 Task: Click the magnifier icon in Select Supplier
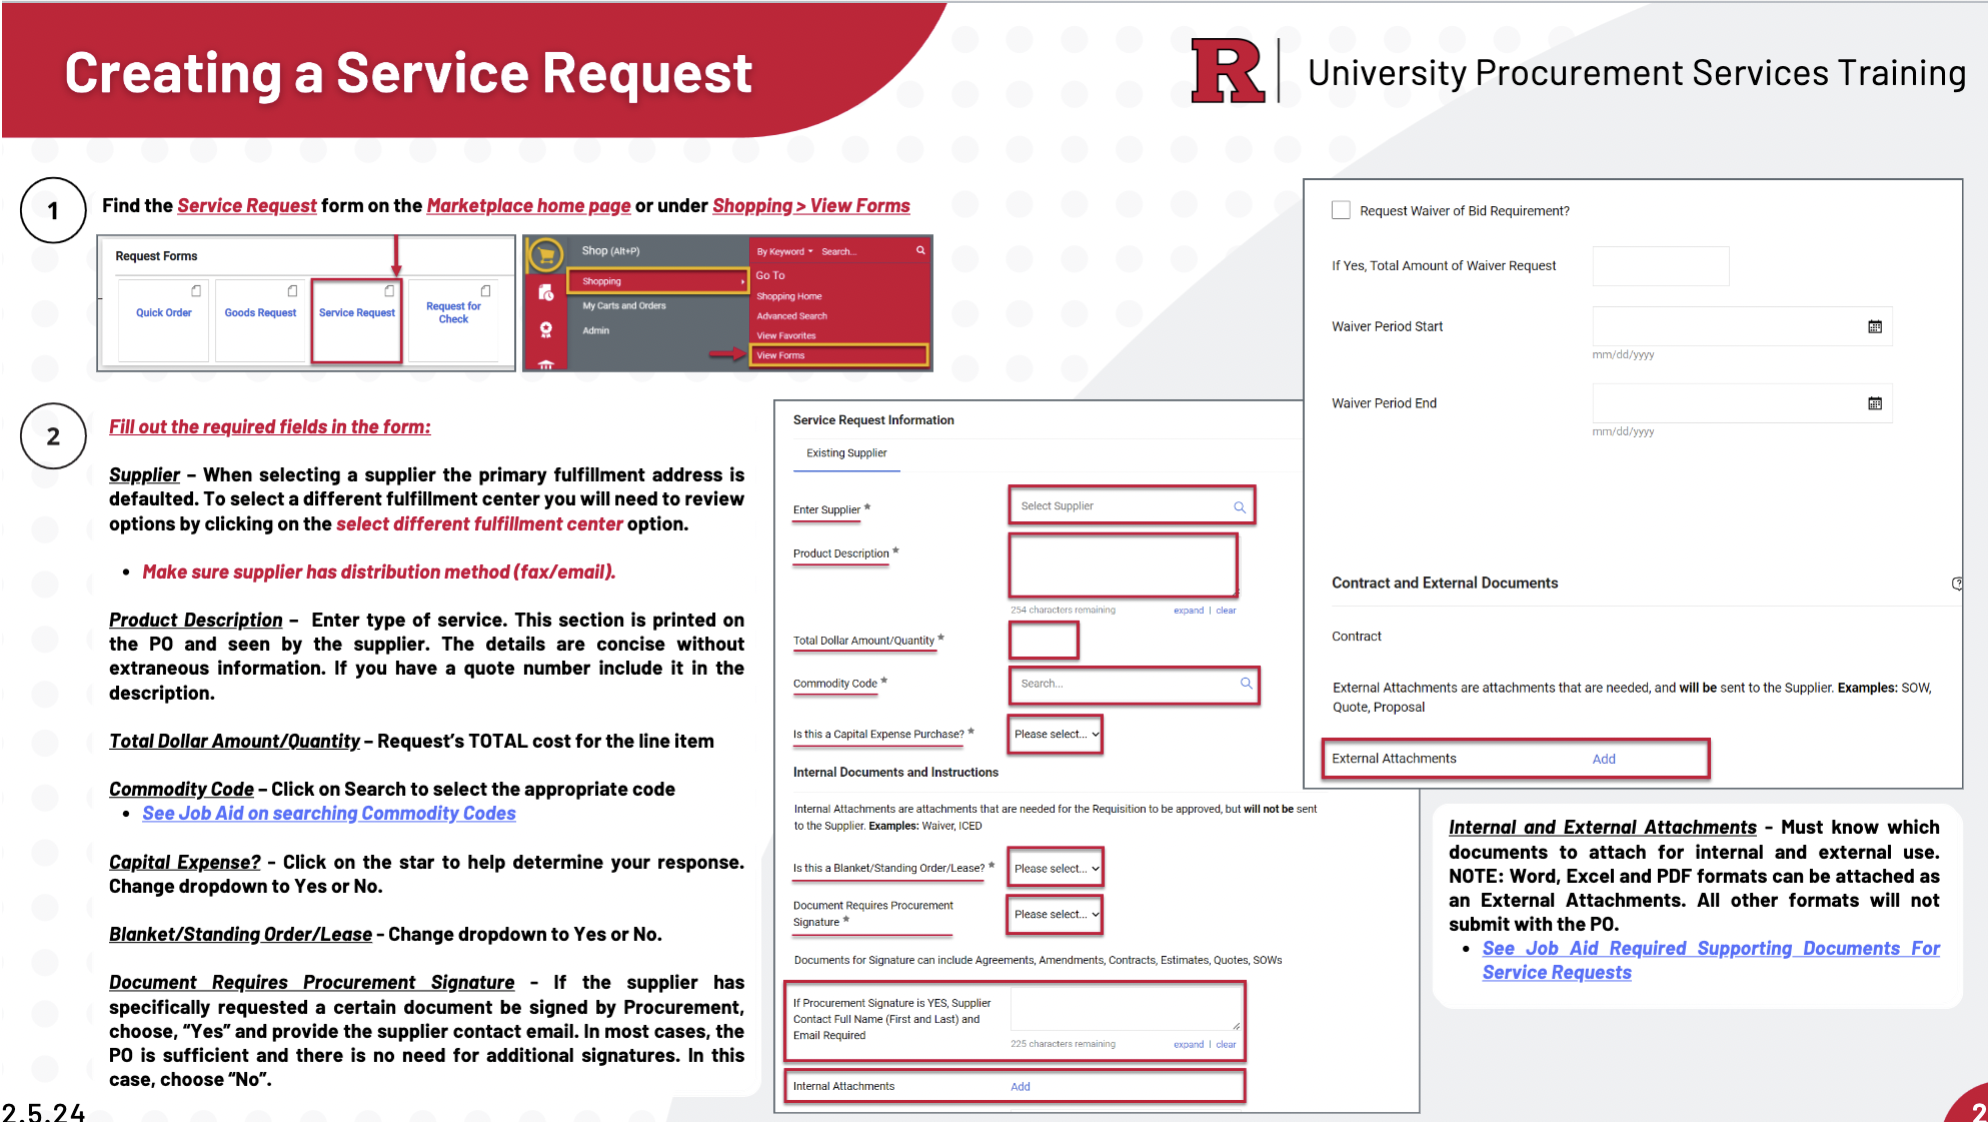tap(1239, 507)
